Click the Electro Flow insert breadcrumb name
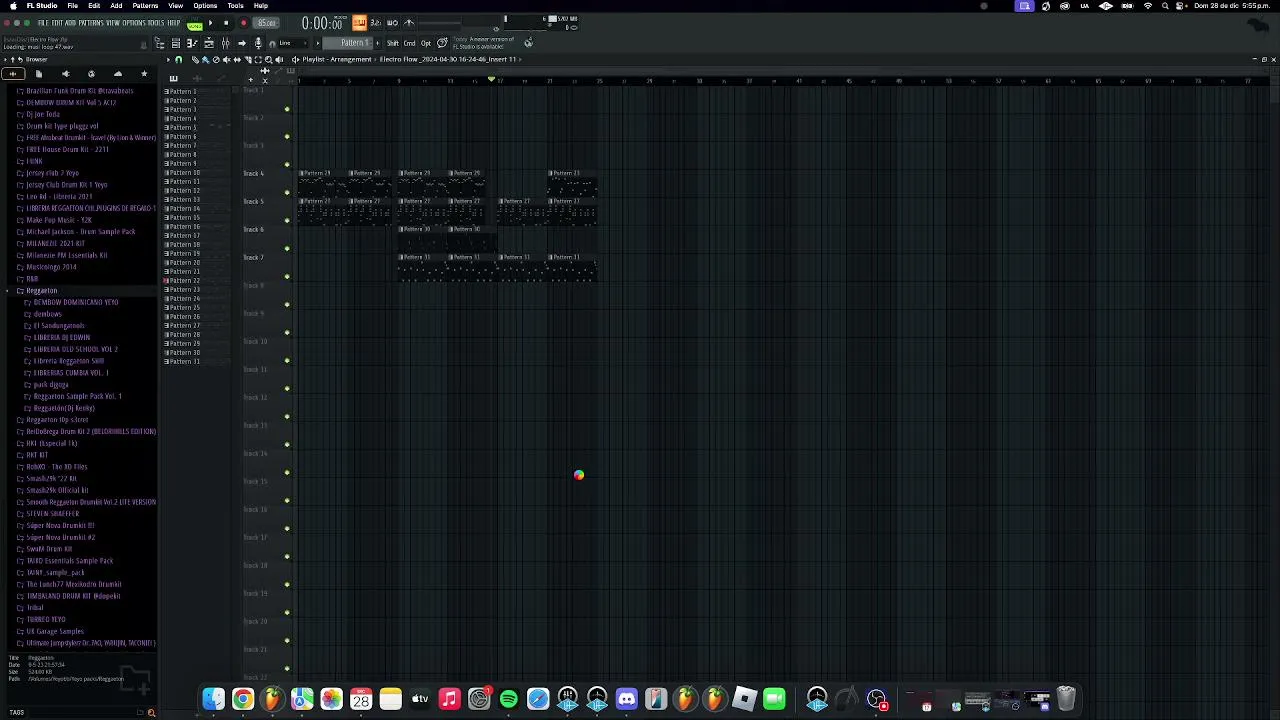 coord(448,59)
